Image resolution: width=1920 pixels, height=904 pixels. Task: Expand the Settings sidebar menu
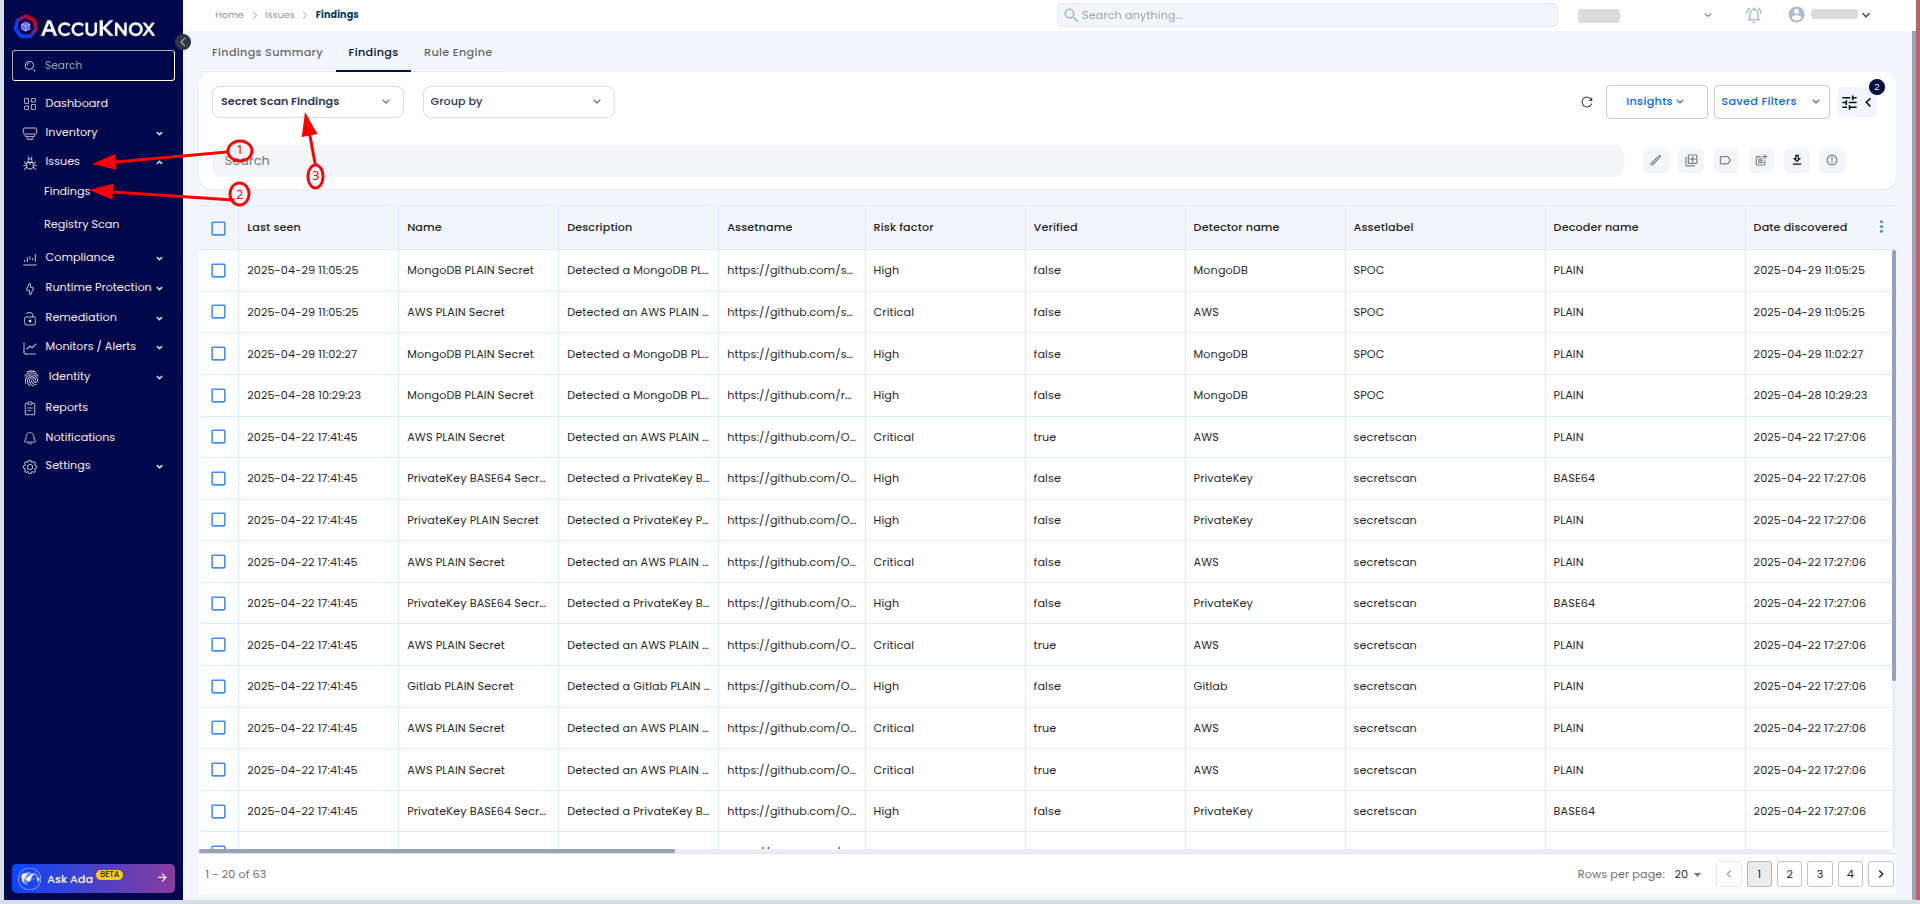pos(159,466)
